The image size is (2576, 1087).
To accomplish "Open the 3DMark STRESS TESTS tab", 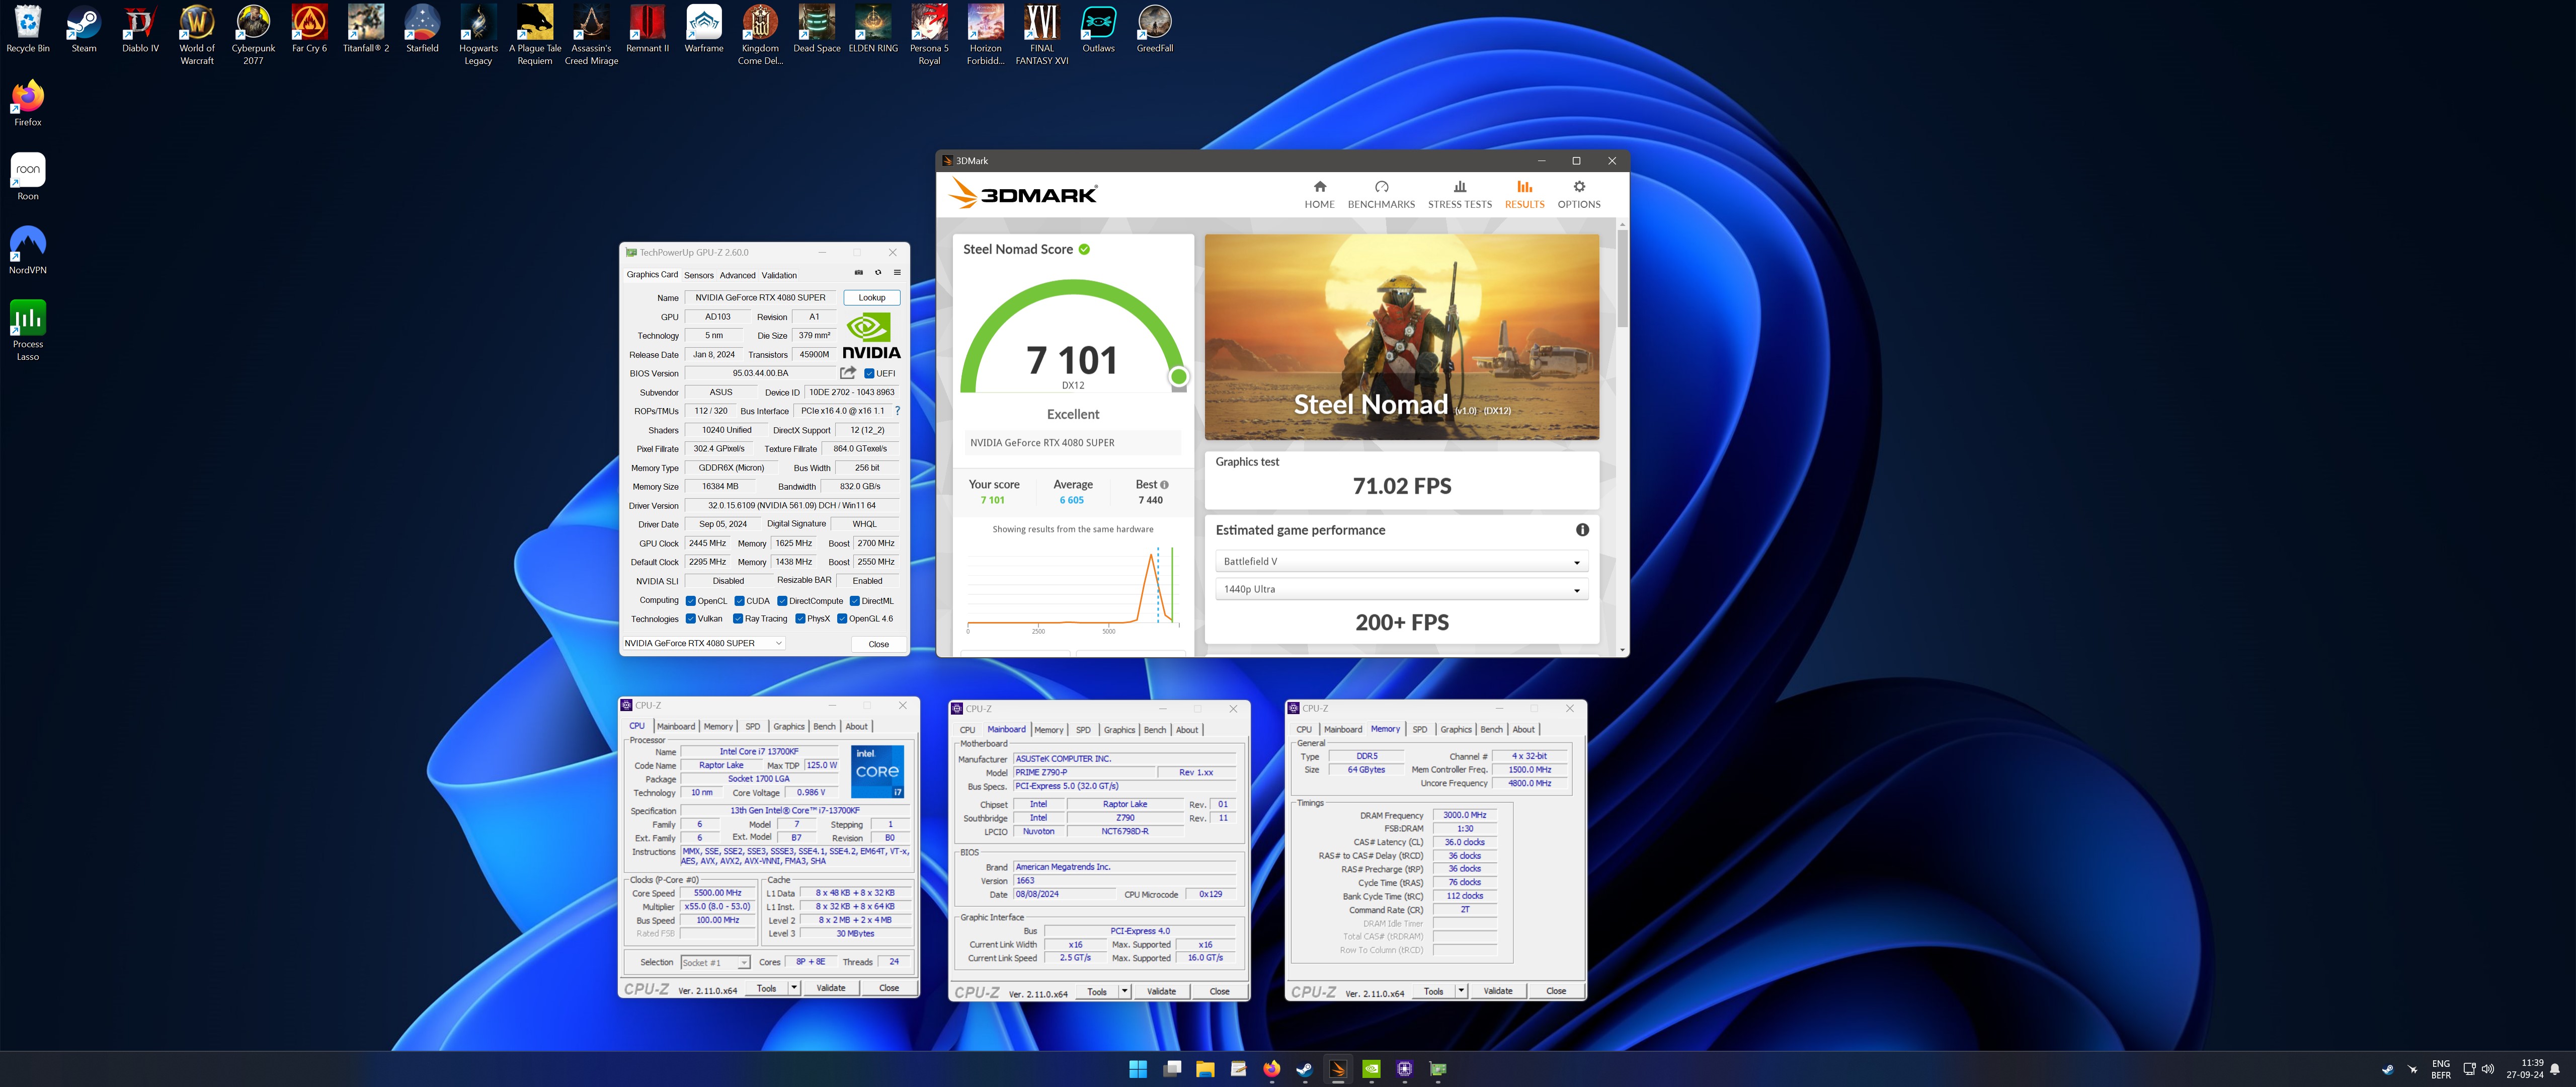I will pos(1459,195).
